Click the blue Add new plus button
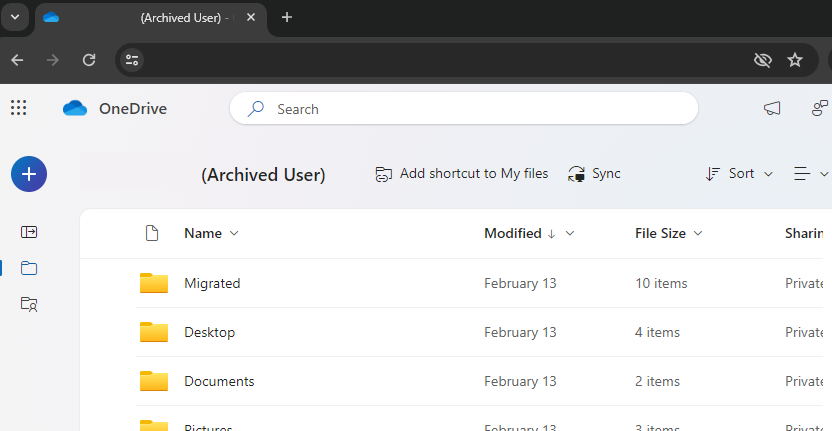Screen dimensions: 832x431 [x=29, y=174]
